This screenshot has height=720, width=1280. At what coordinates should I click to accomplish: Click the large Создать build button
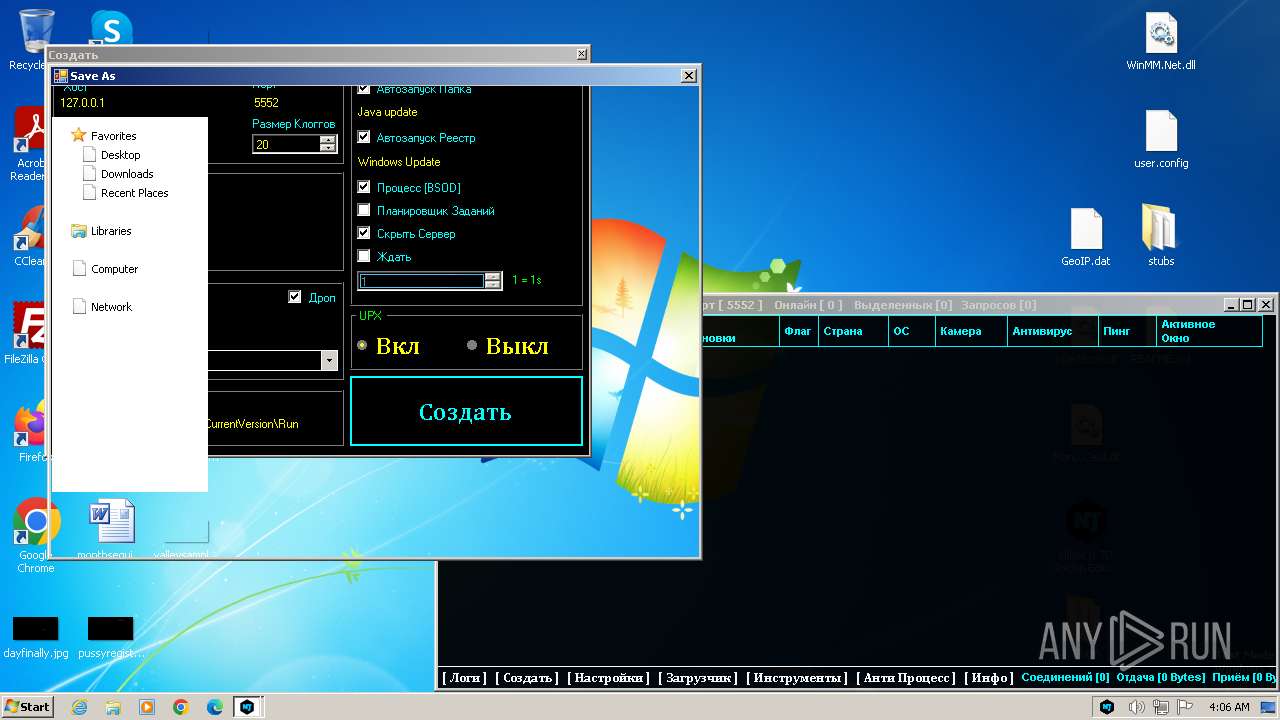click(x=466, y=411)
